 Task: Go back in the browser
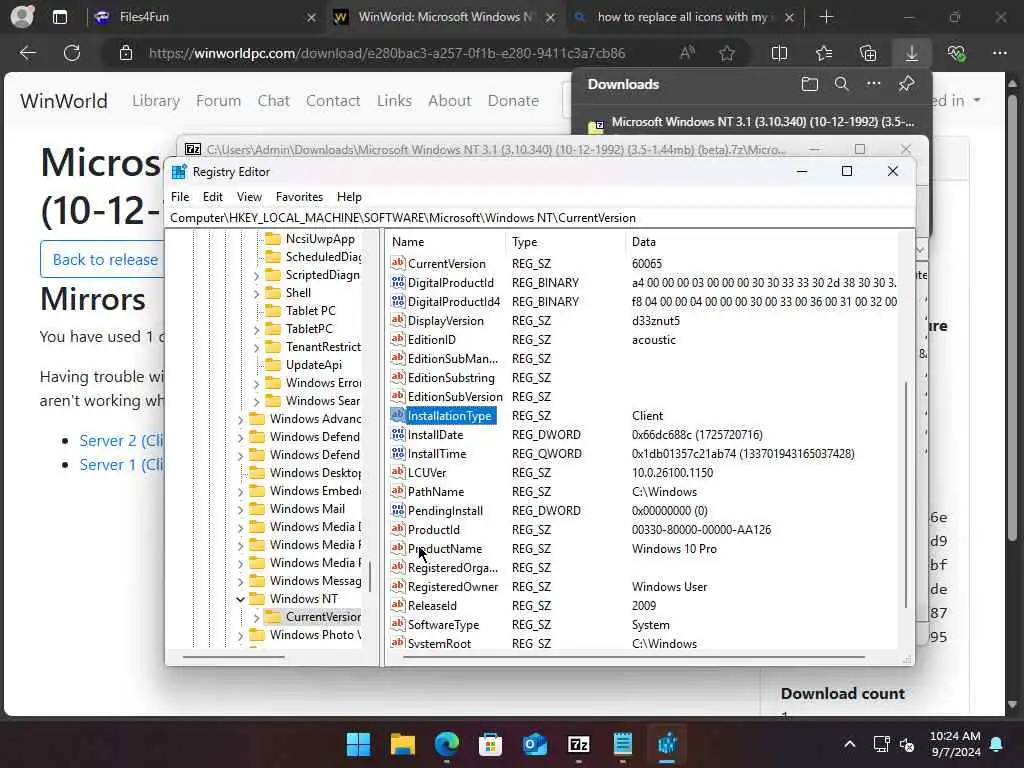27,53
